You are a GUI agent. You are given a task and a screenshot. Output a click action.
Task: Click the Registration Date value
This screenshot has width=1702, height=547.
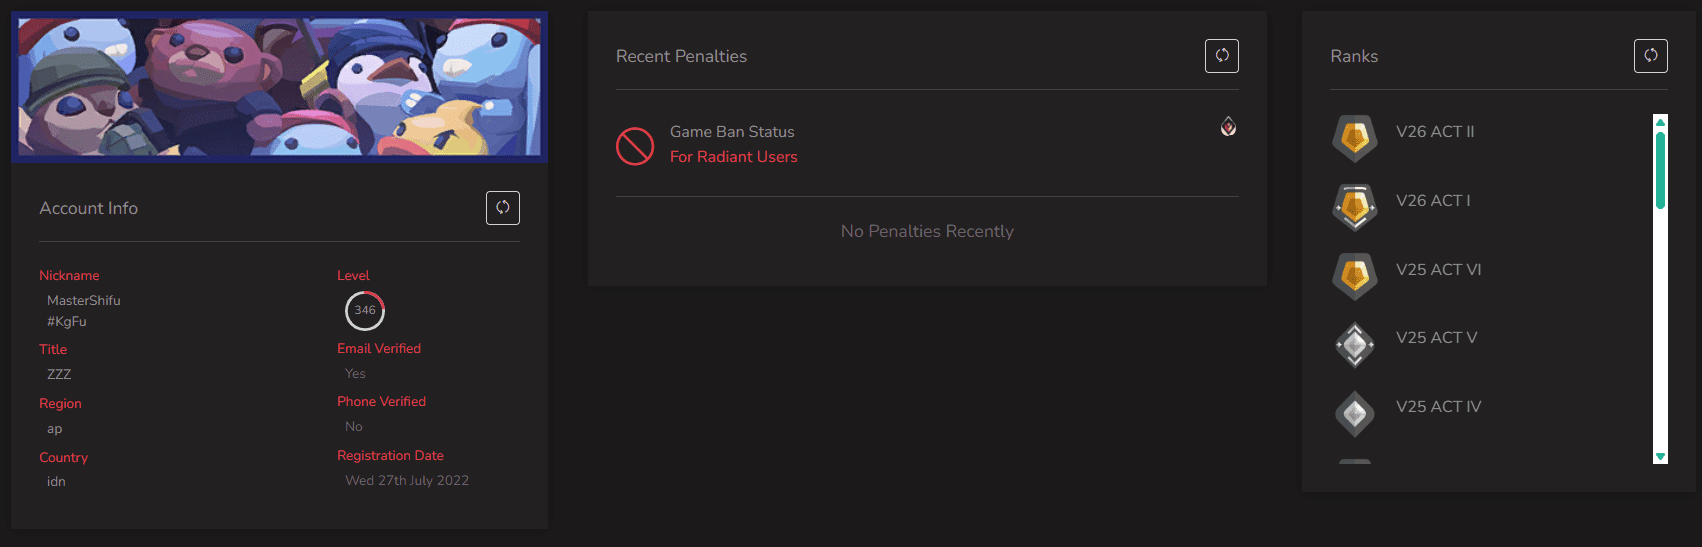tap(407, 481)
